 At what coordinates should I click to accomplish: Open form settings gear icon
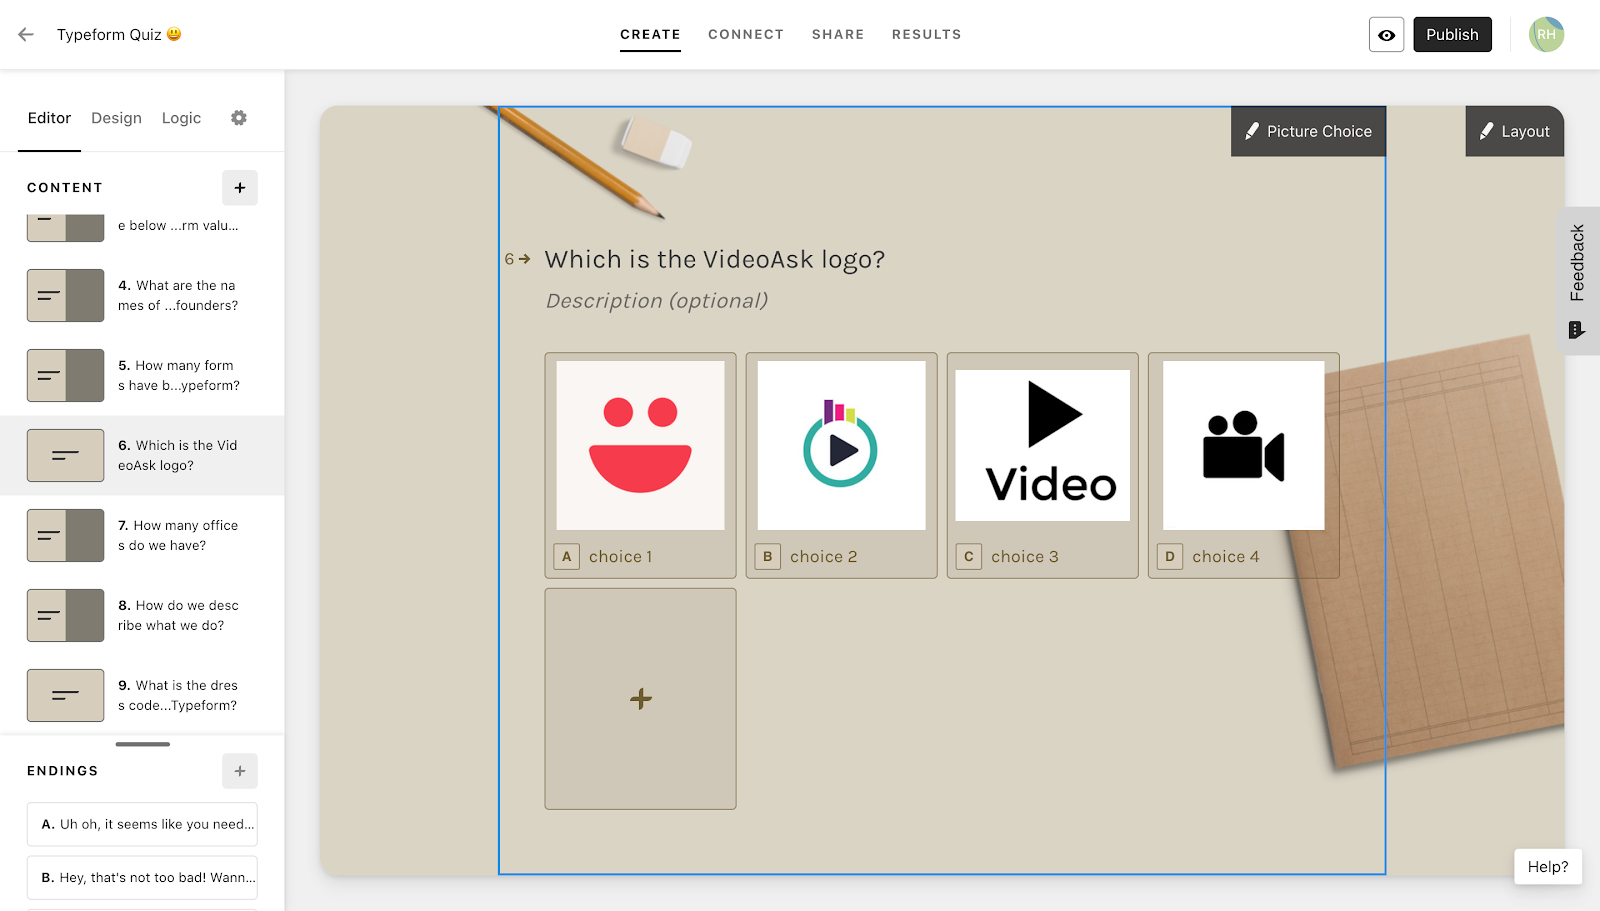239,118
